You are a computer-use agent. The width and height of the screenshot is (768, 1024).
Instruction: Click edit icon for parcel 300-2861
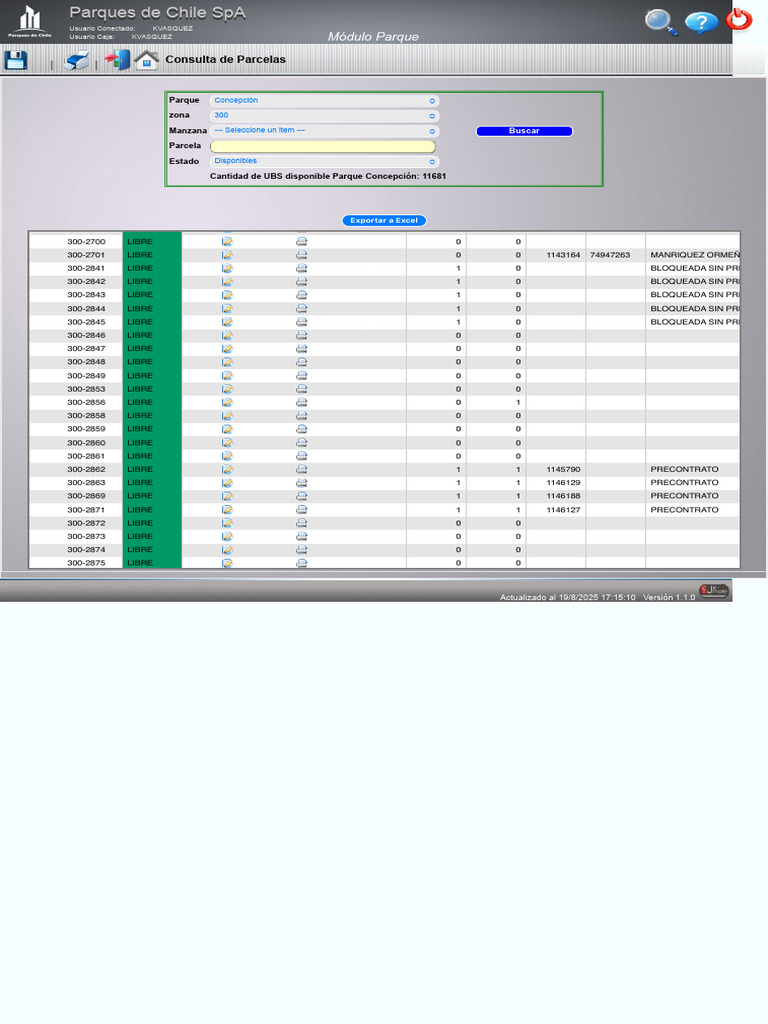click(x=227, y=456)
